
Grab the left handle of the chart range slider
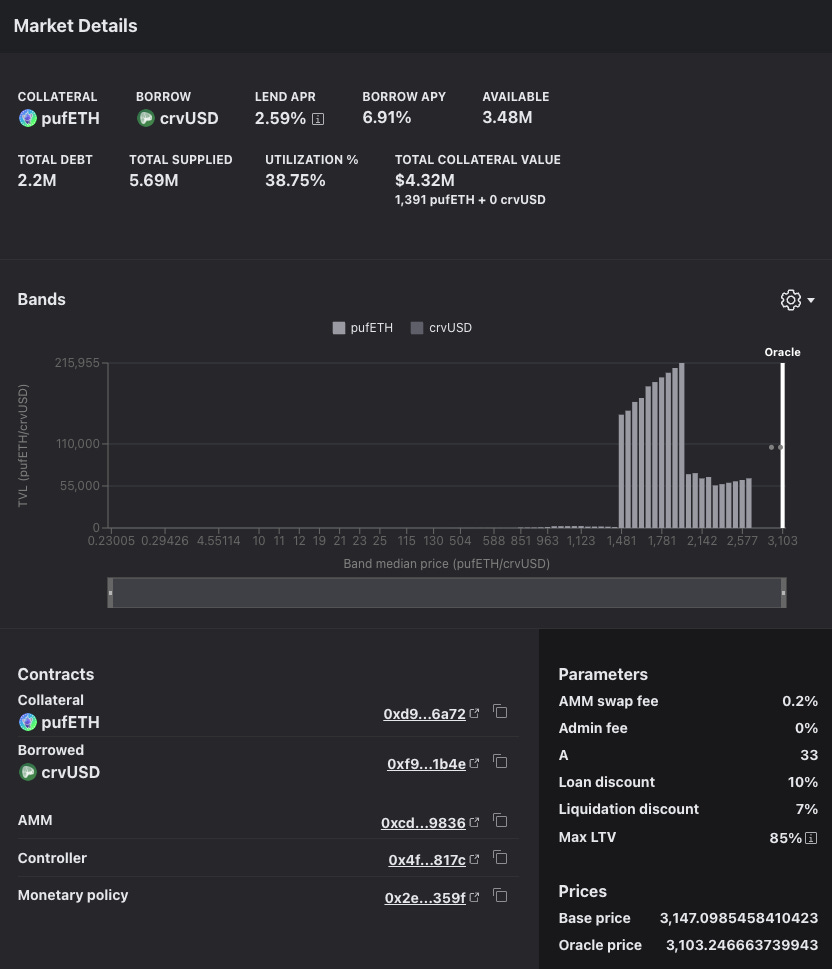pyautogui.click(x=110, y=593)
